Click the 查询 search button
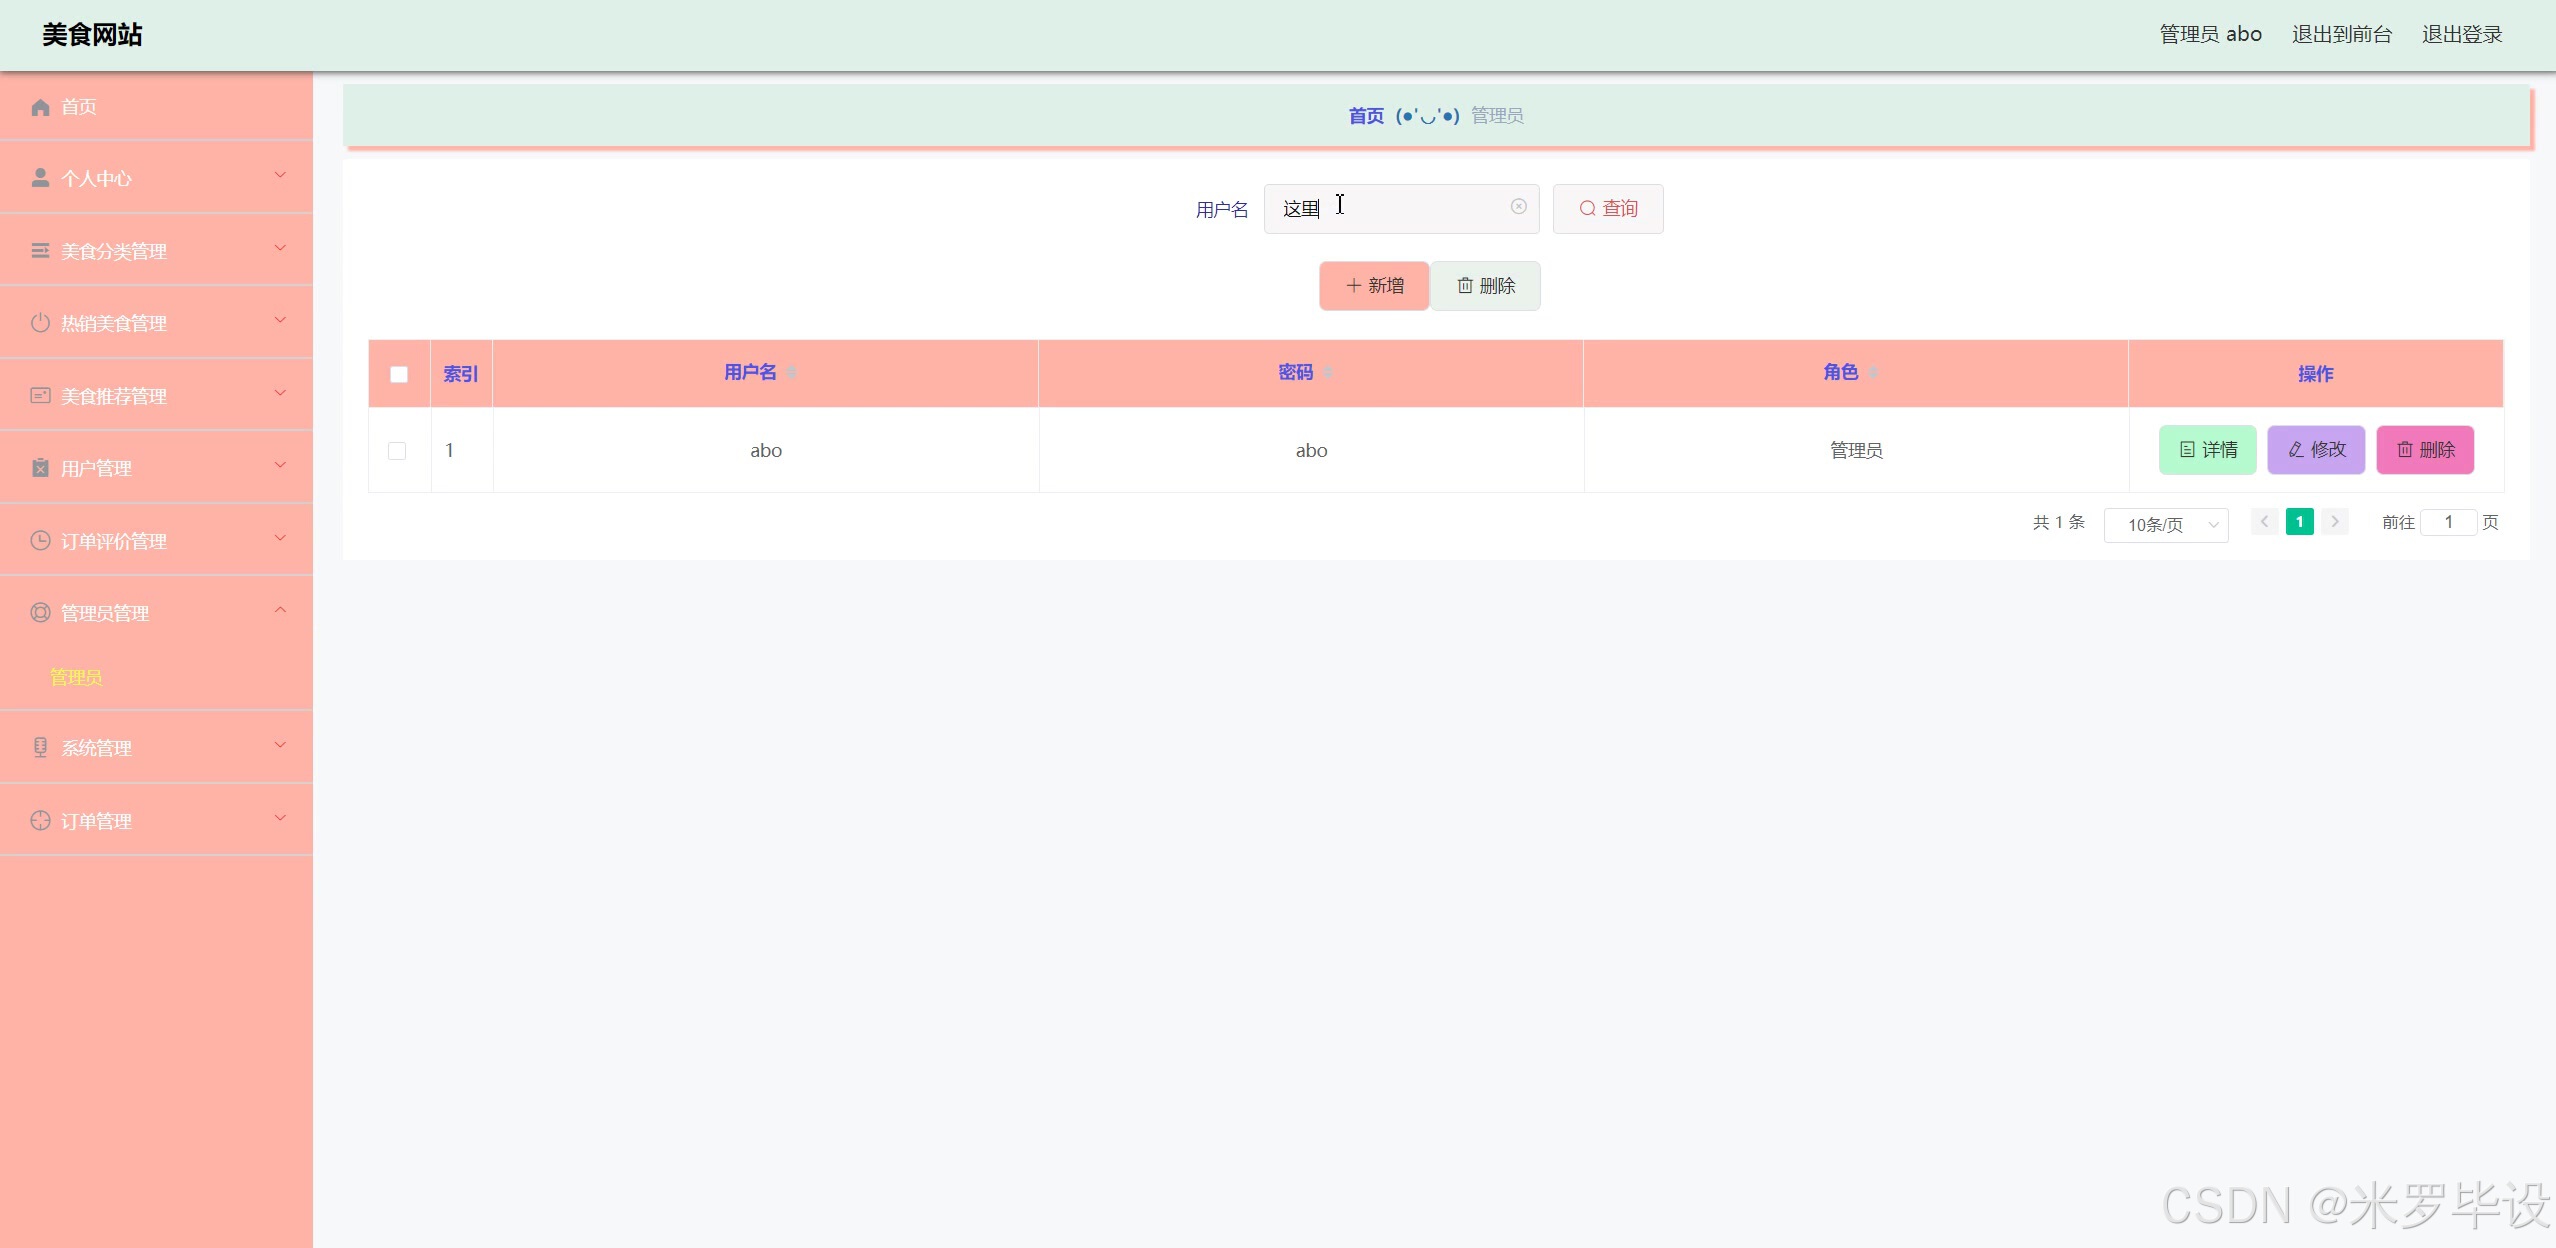 click(x=1607, y=209)
